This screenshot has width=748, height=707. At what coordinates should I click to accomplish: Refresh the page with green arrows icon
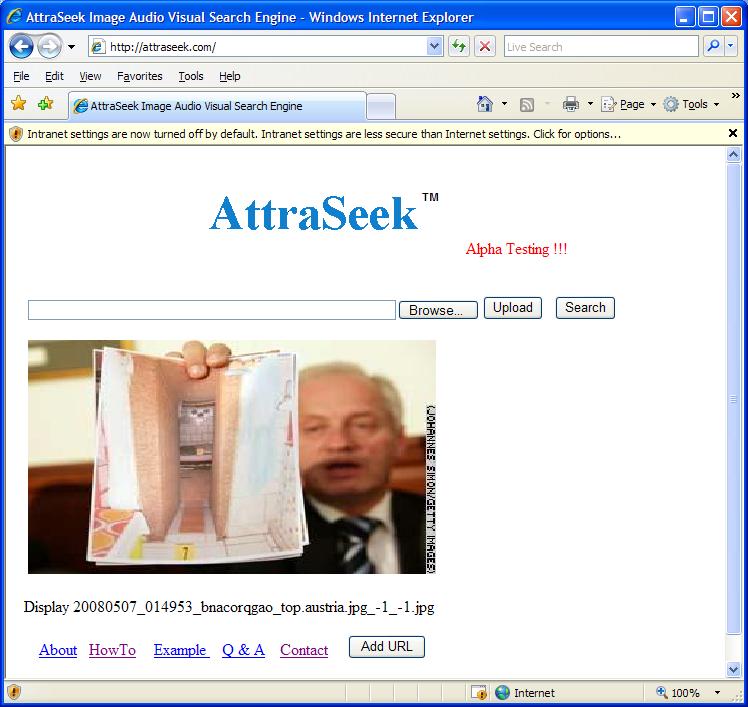pyautogui.click(x=459, y=47)
